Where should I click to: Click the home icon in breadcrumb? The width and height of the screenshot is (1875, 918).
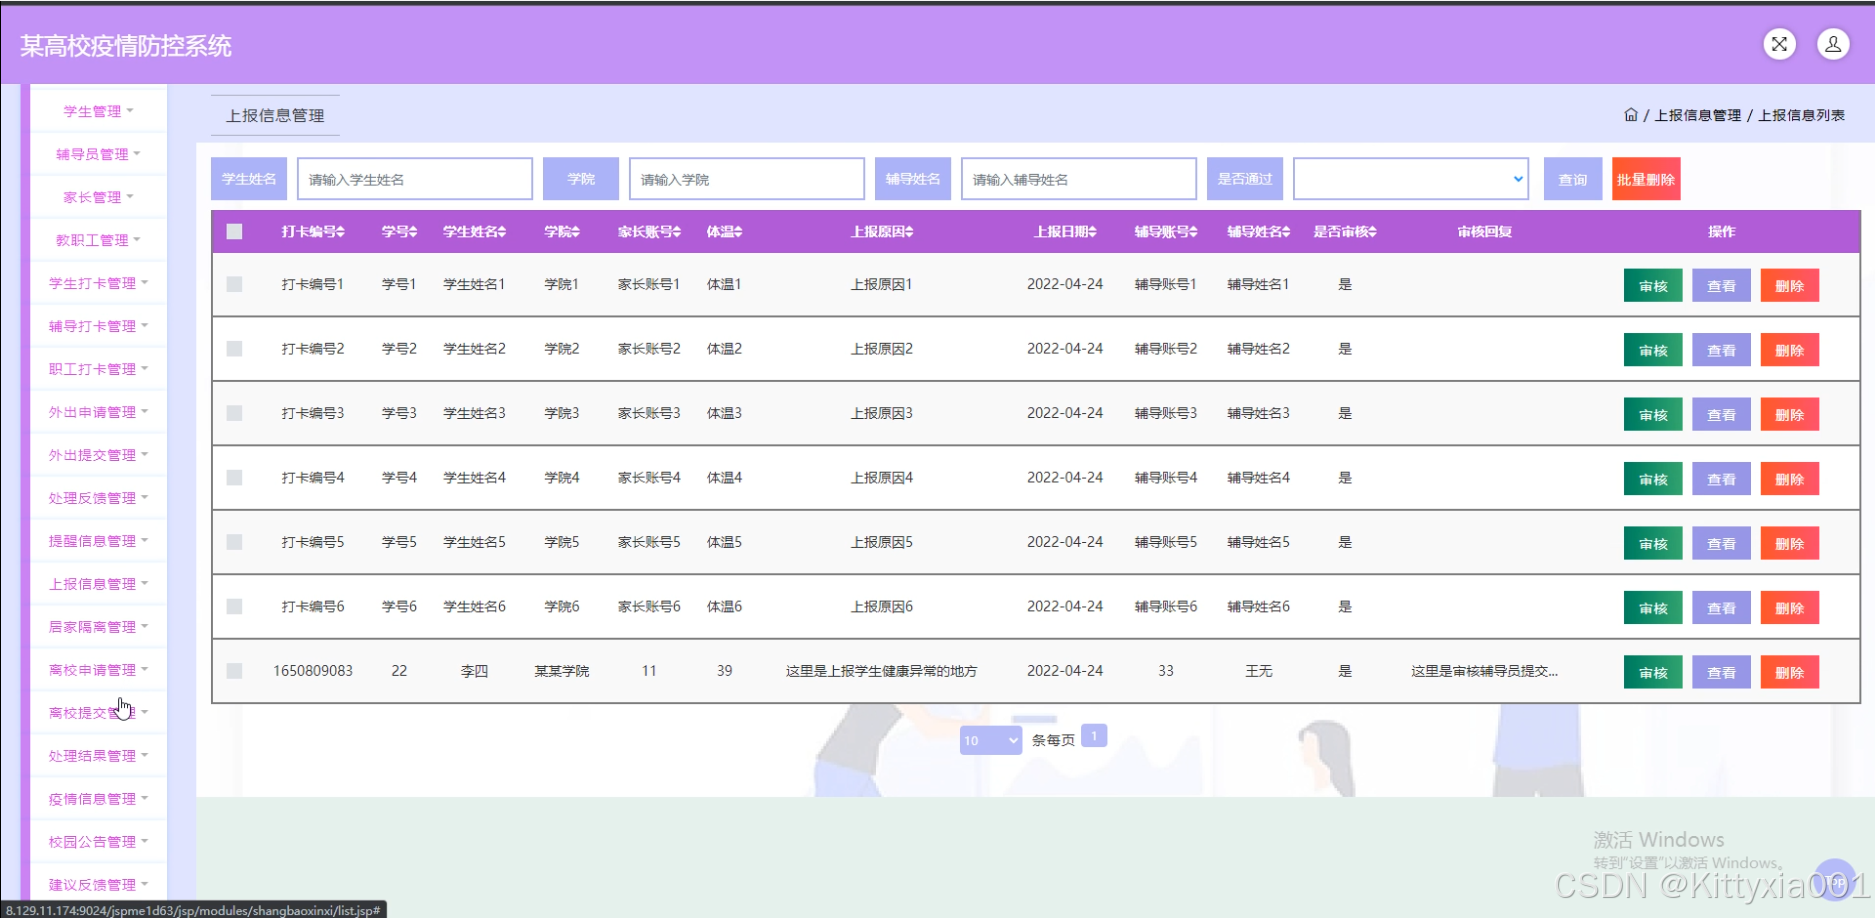[1630, 115]
